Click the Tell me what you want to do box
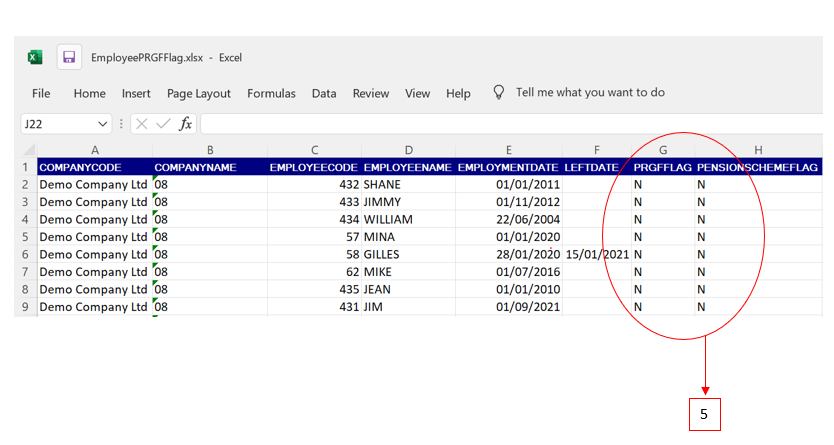 [x=590, y=92]
